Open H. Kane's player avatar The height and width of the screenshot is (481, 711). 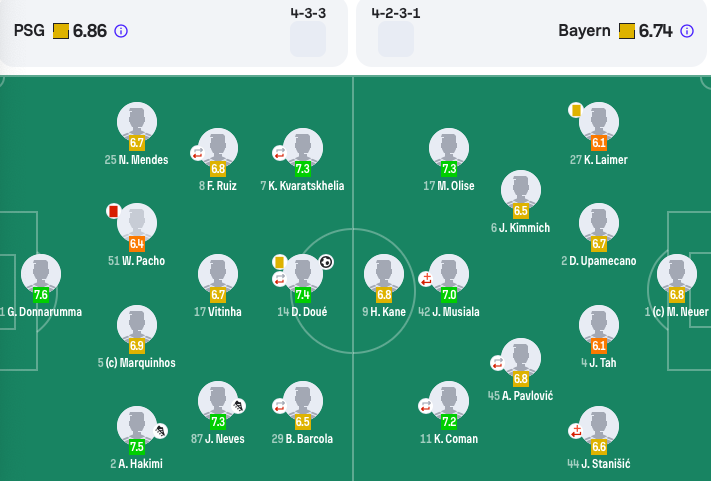pos(384,274)
